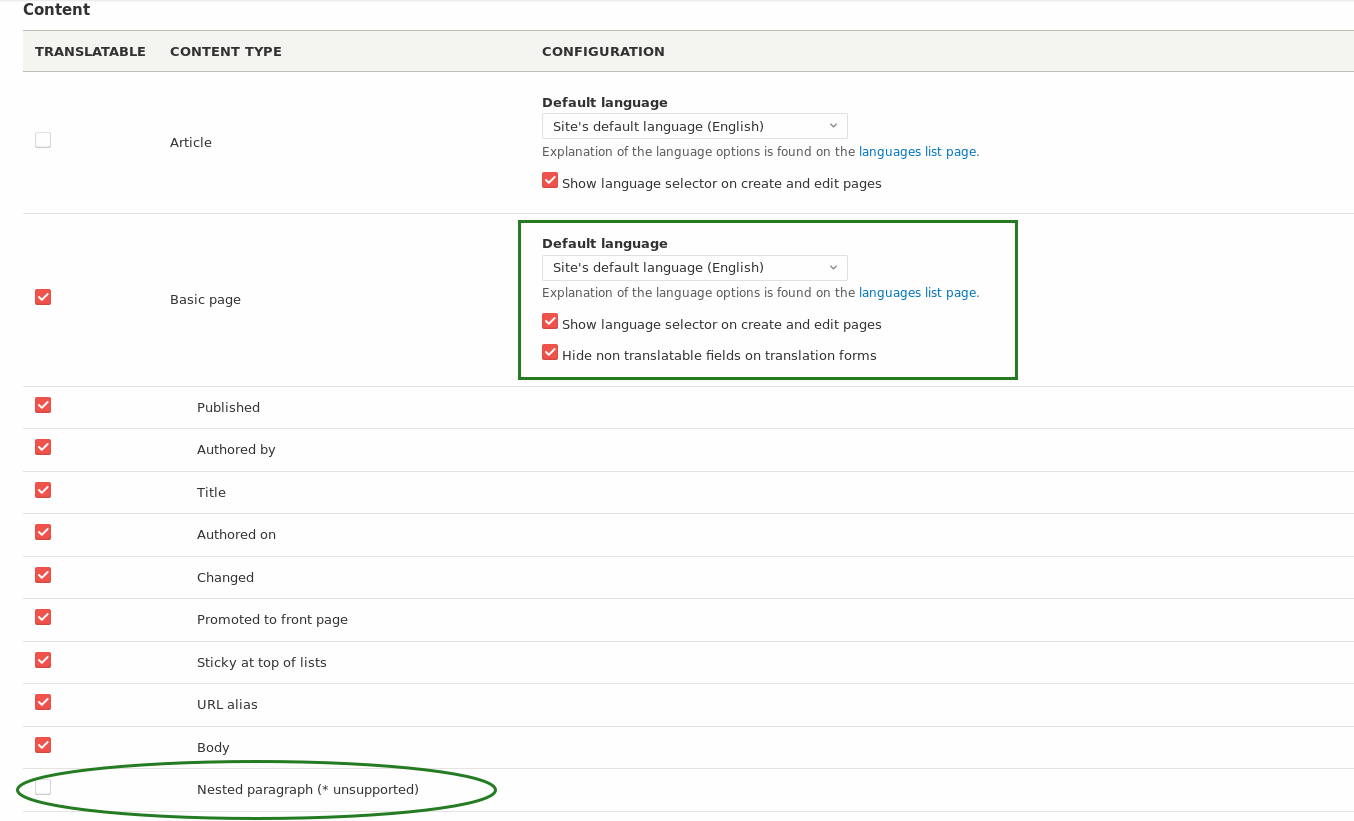Toggle the Changed field checkbox

coord(43,575)
